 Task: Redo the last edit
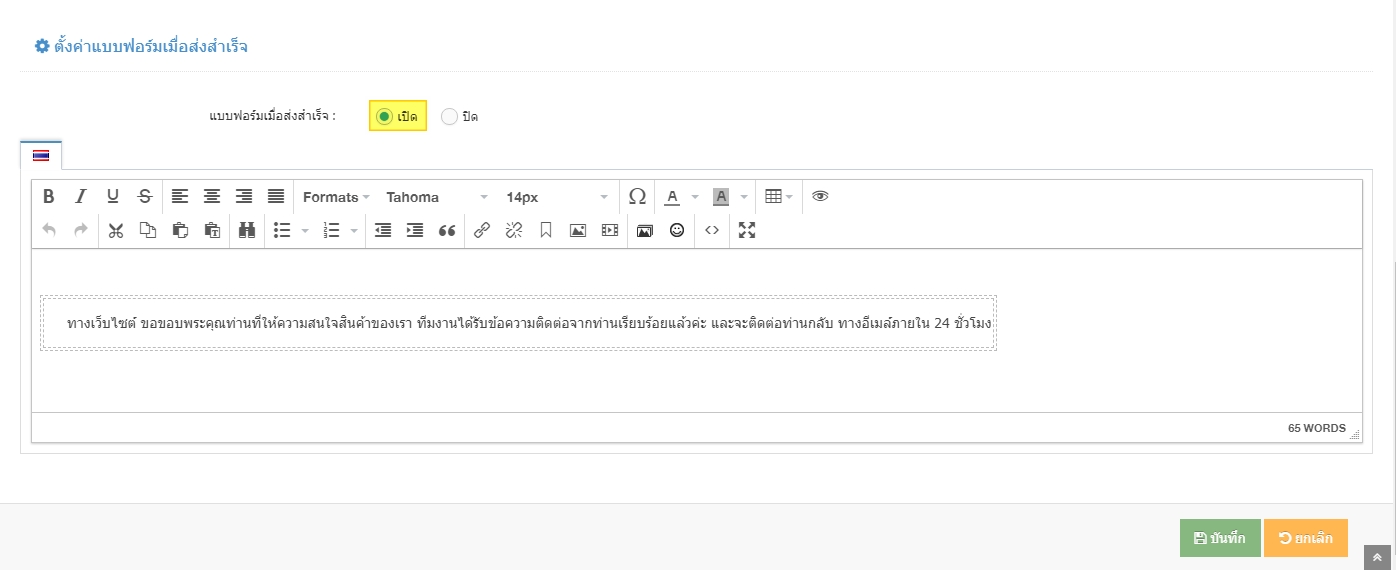81,230
